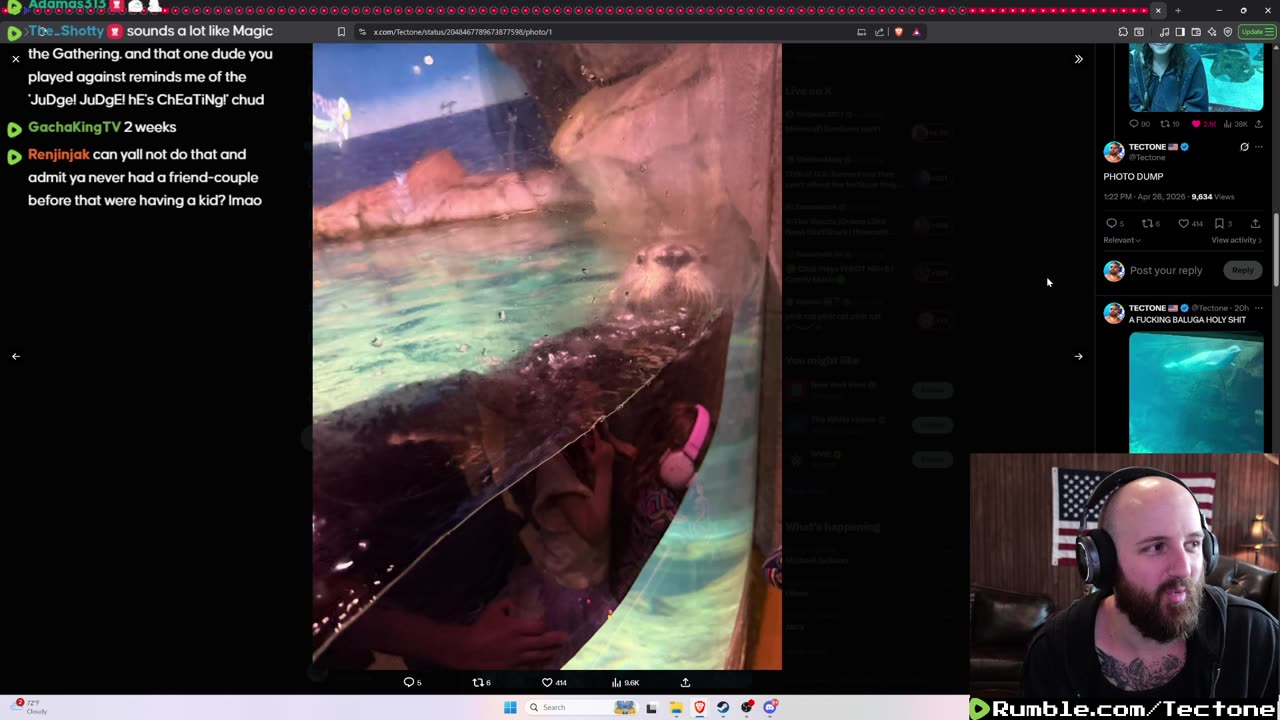Go to the next photo using right arrow
1280x720 pixels.
1078,356
